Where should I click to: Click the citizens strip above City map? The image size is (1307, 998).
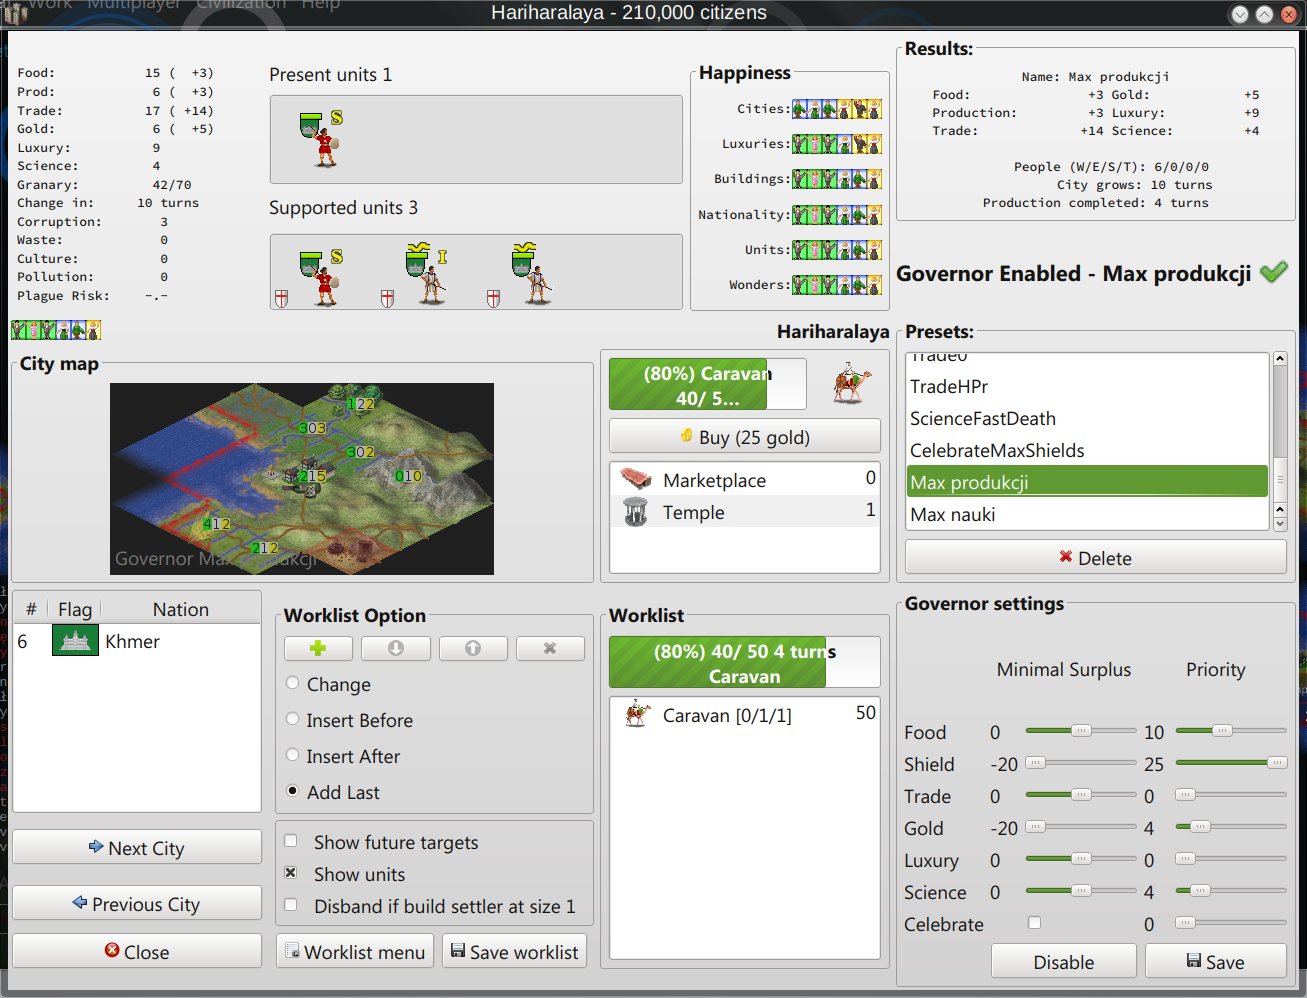tap(56, 329)
